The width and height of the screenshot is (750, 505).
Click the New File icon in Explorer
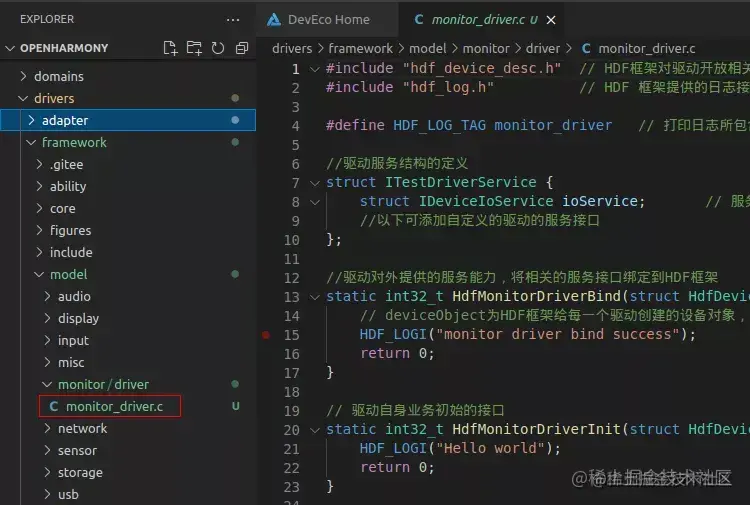170,48
